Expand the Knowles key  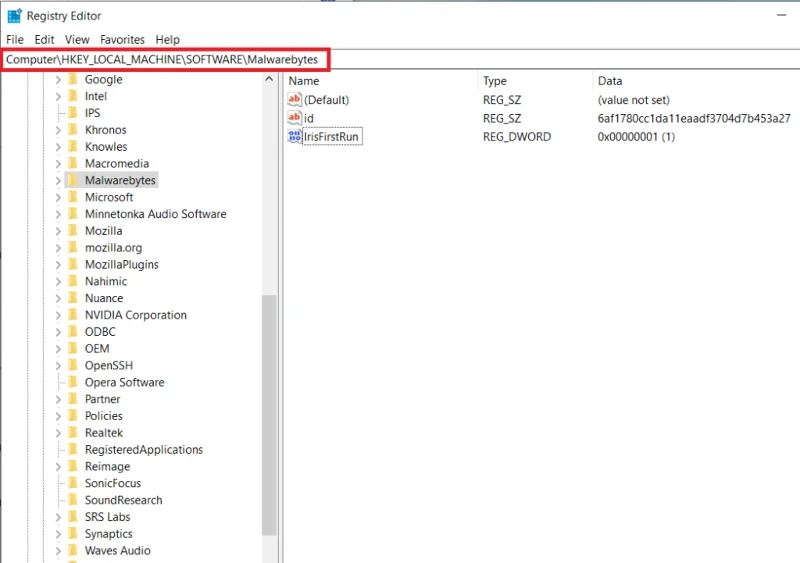pyautogui.click(x=58, y=147)
